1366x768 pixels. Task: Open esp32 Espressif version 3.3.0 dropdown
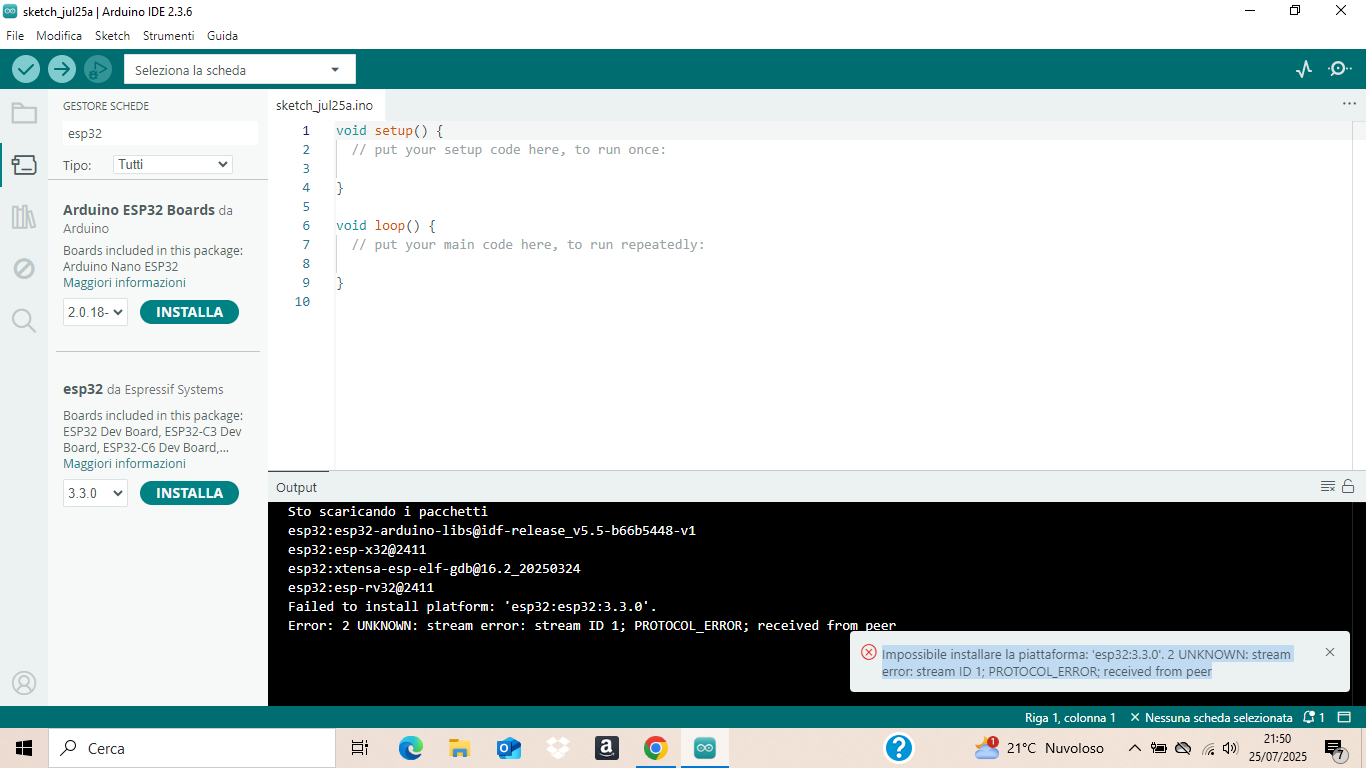95,493
